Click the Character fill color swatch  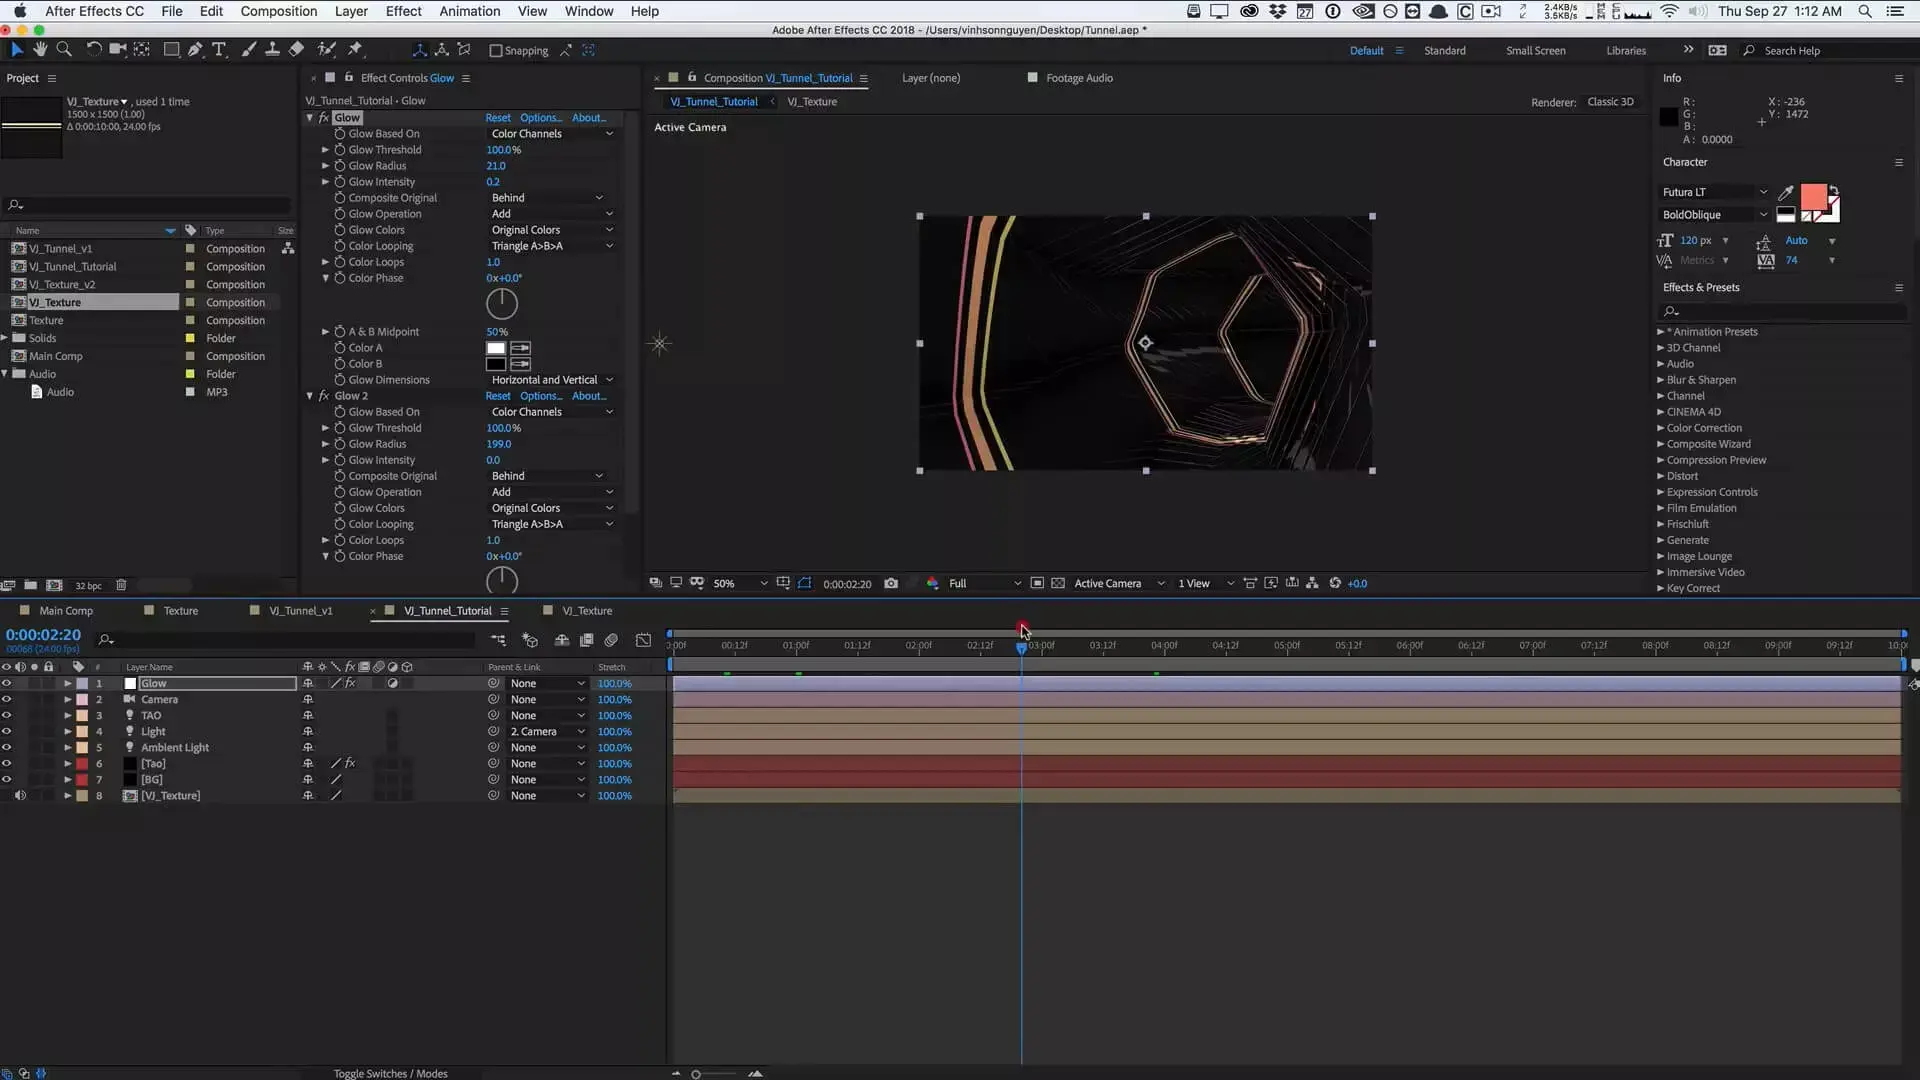coord(1813,196)
